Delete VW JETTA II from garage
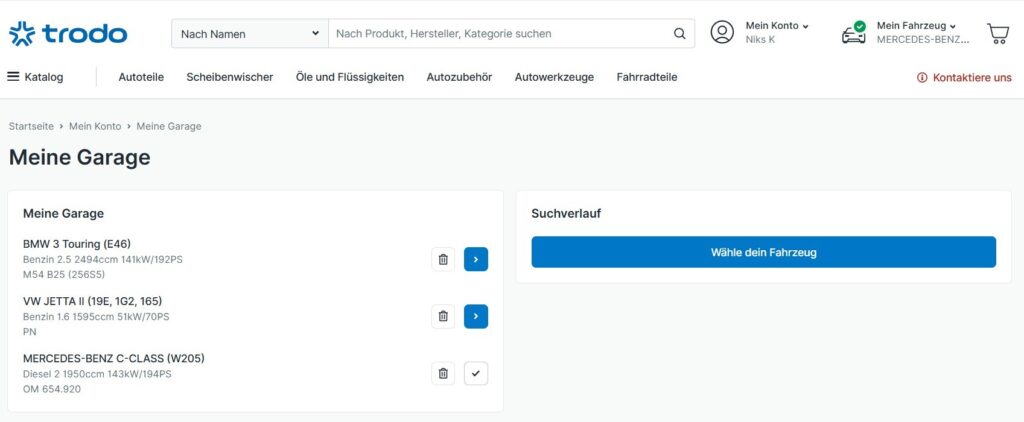This screenshot has width=1024, height=422. [x=443, y=317]
